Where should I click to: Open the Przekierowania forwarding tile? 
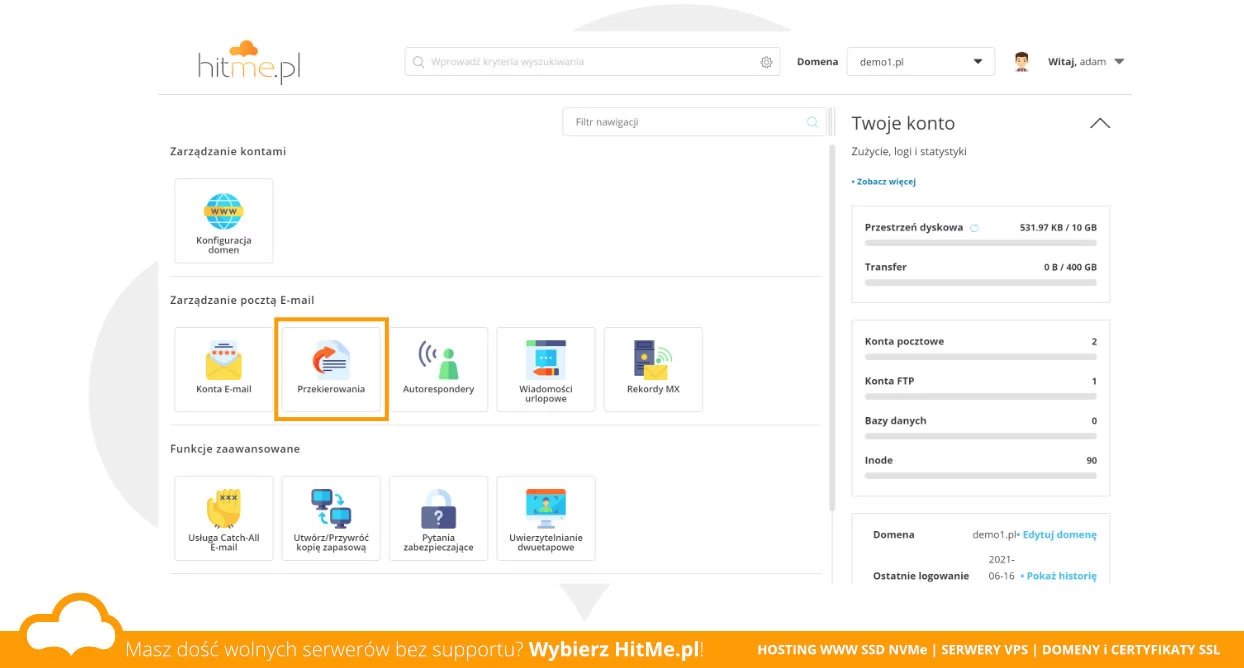331,369
